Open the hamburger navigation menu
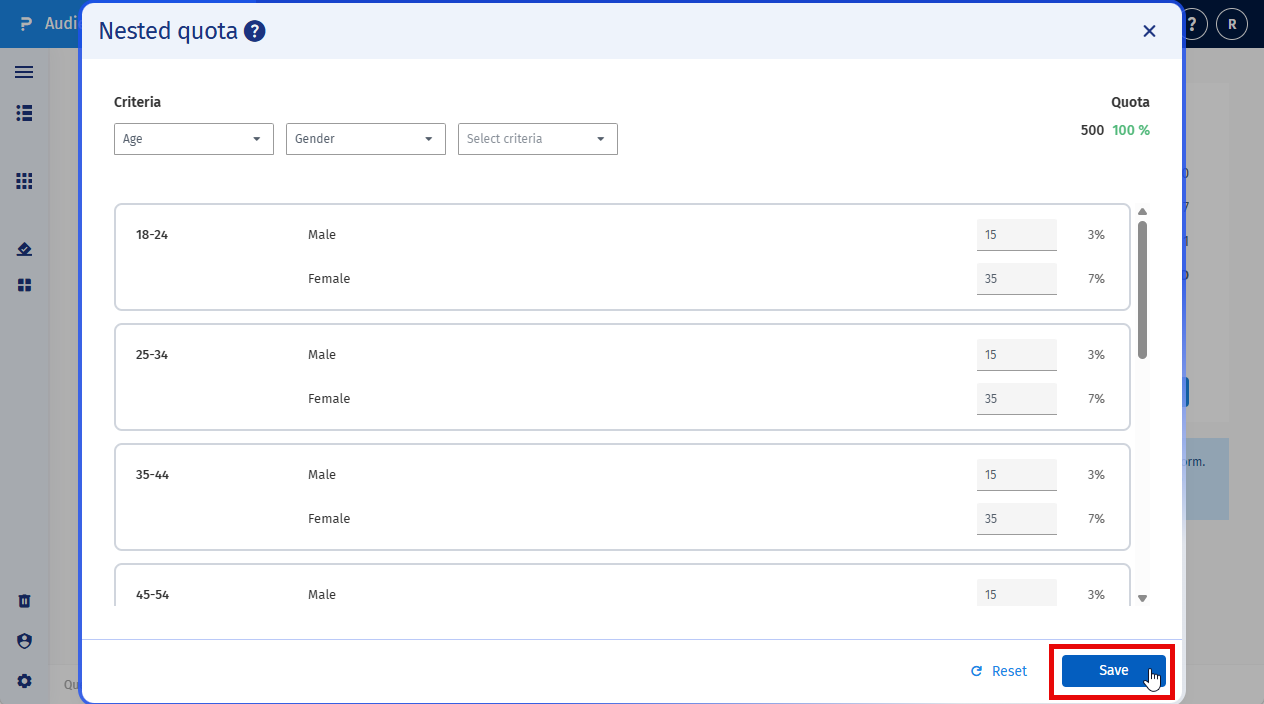Image resolution: width=1264 pixels, height=704 pixels. coord(24,71)
